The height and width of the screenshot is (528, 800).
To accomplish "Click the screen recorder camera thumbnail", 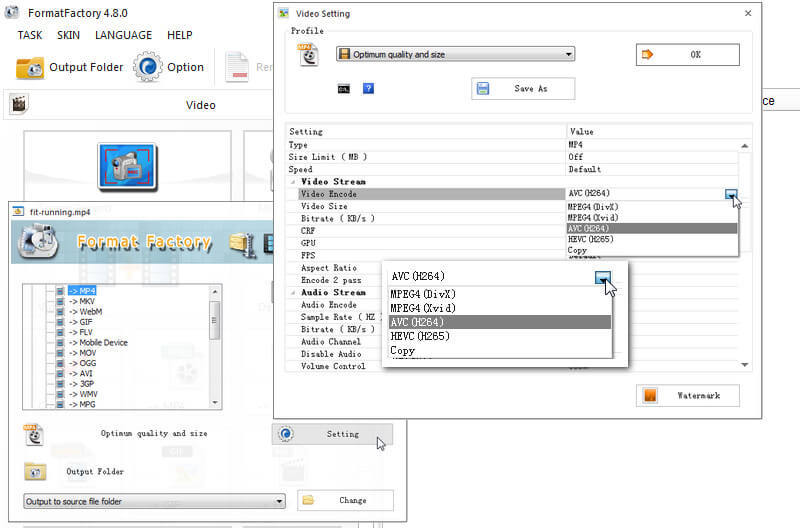I will point(128,167).
